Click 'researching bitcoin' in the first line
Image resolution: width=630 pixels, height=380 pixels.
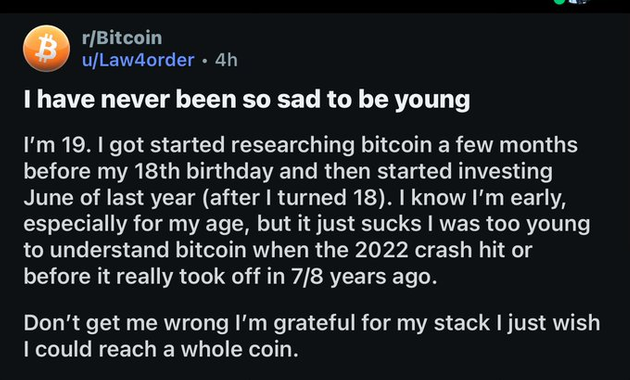(333, 145)
